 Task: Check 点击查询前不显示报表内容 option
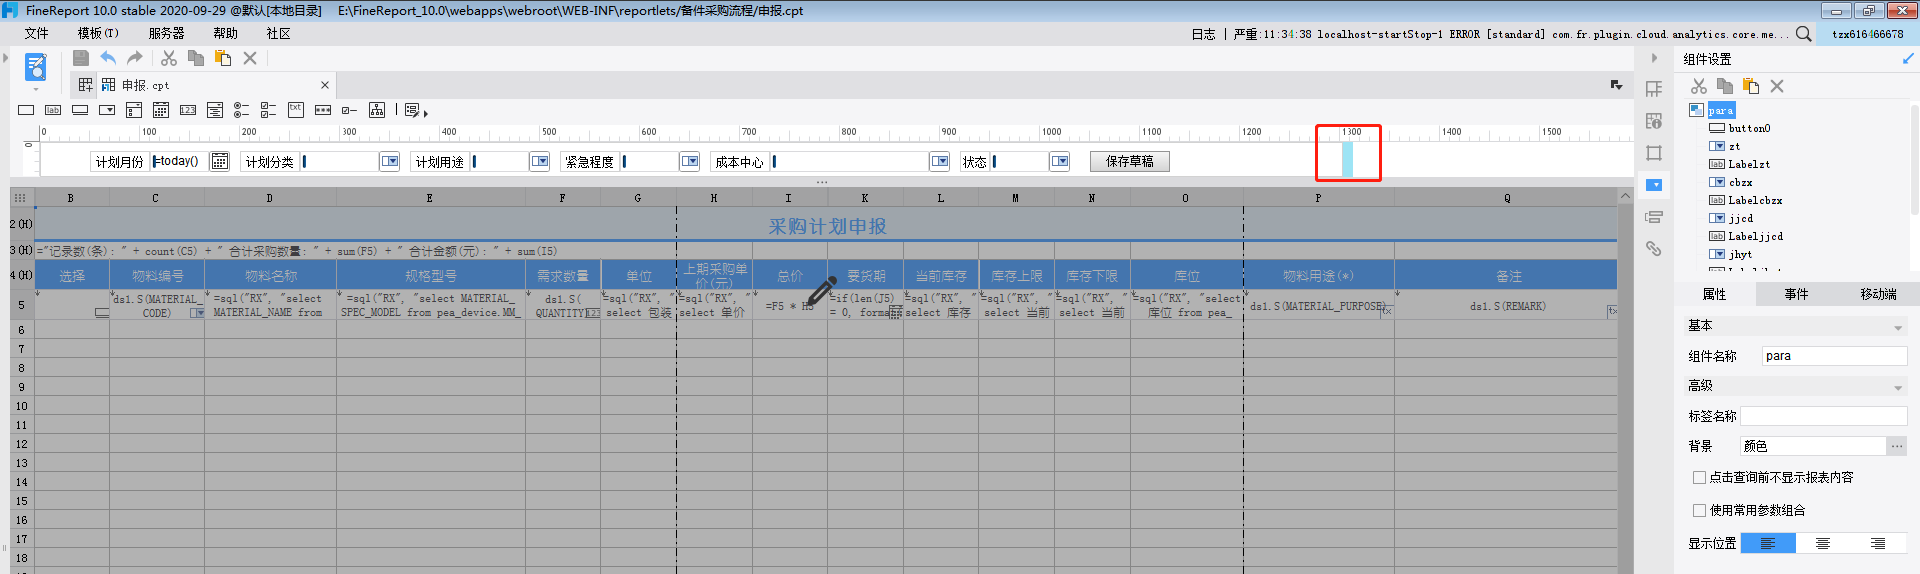1699,478
